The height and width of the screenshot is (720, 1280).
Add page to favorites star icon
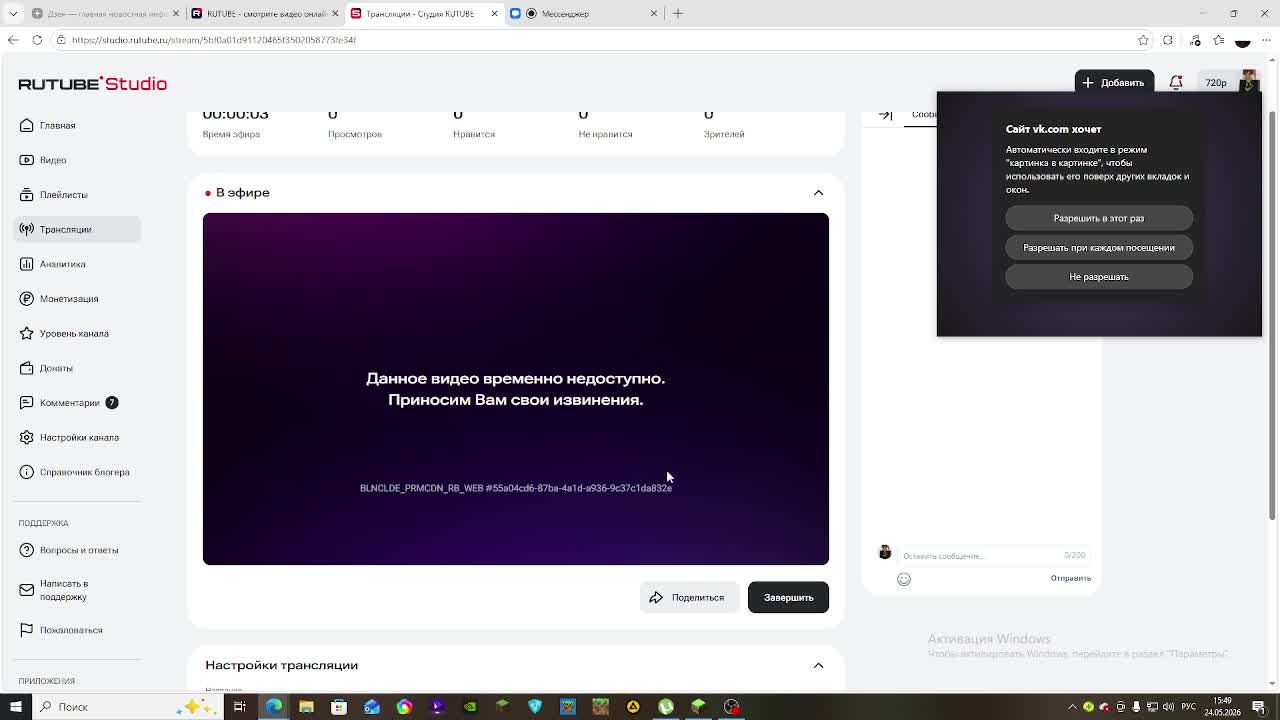click(x=1143, y=40)
